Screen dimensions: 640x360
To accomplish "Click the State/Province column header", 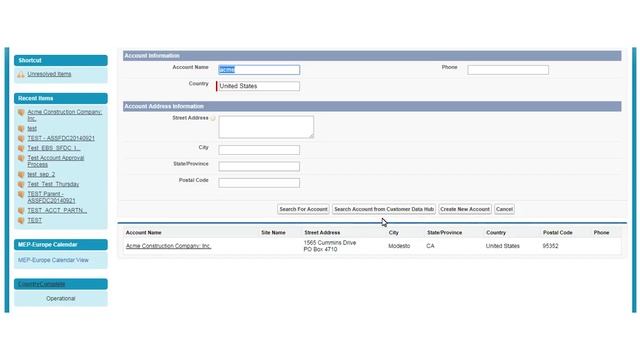I will click(444, 233).
